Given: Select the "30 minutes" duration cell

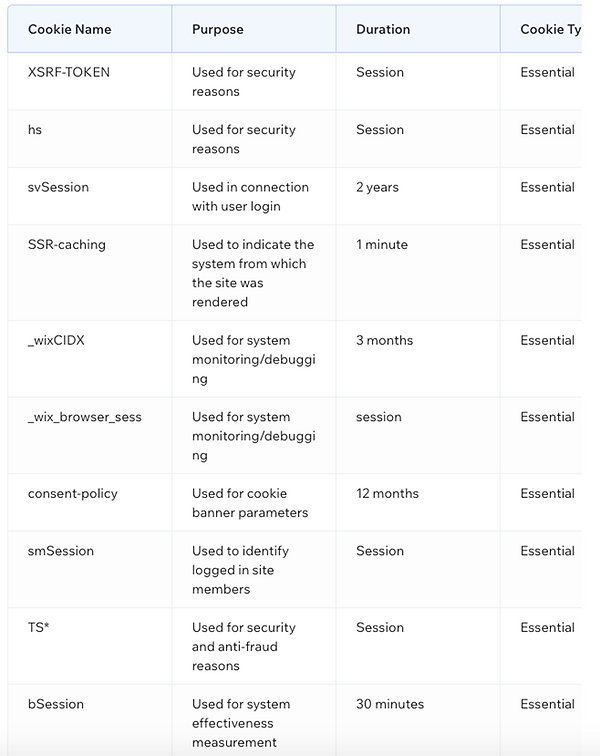Looking at the screenshot, I should tap(390, 704).
